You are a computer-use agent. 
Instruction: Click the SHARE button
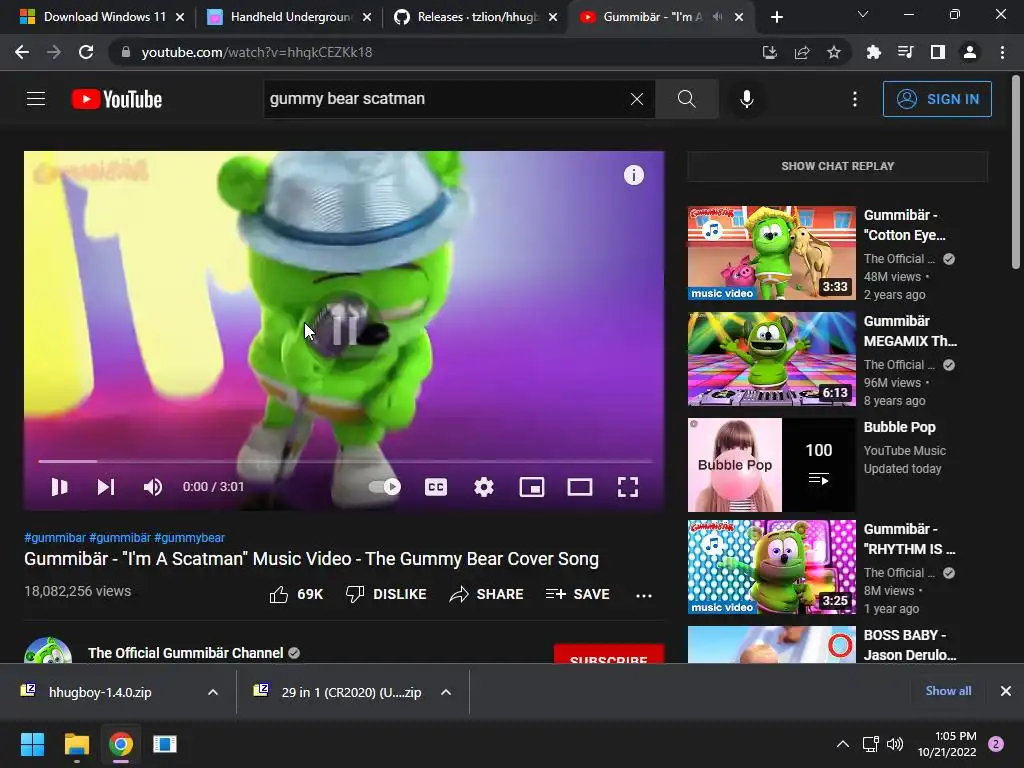click(487, 594)
